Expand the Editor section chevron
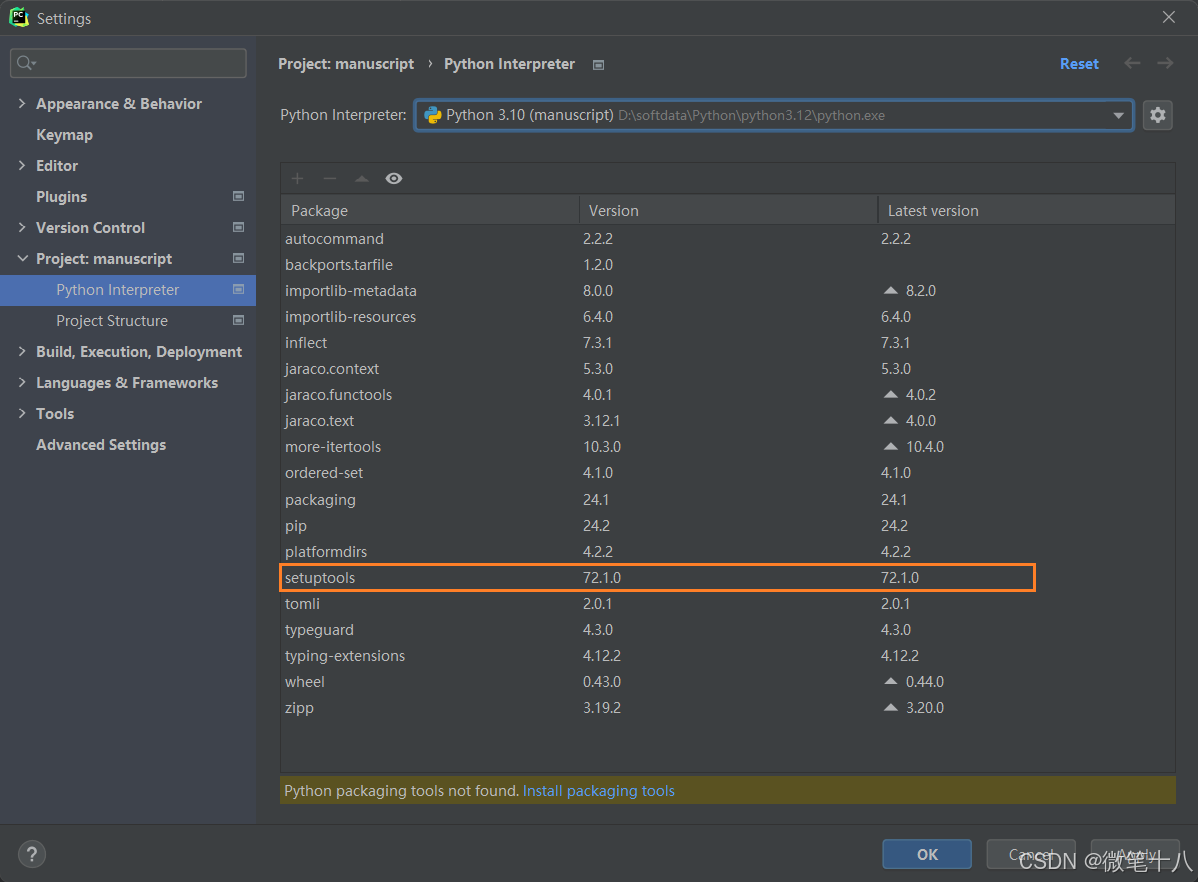Screen dimensions: 1198x882 (21, 165)
